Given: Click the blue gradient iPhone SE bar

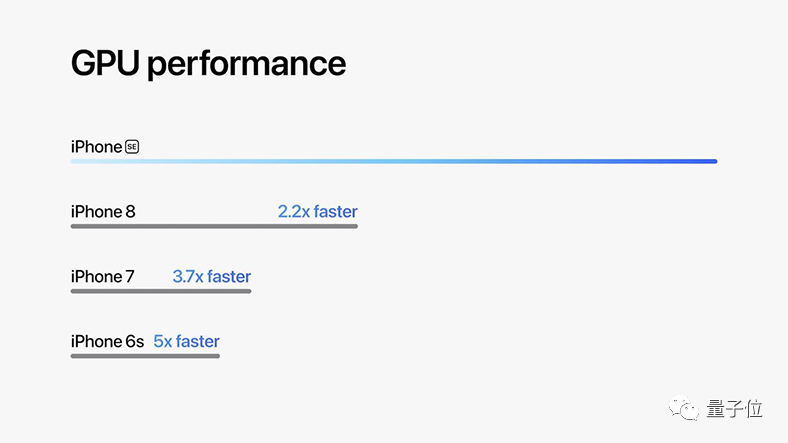Looking at the screenshot, I should (394, 161).
